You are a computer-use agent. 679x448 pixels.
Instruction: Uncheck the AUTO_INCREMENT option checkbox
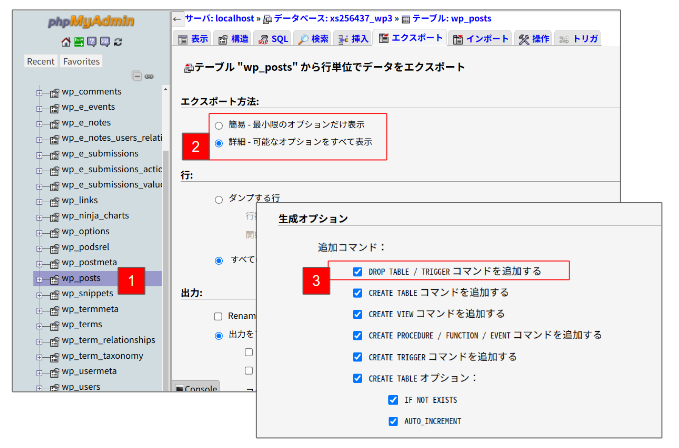tap(393, 420)
